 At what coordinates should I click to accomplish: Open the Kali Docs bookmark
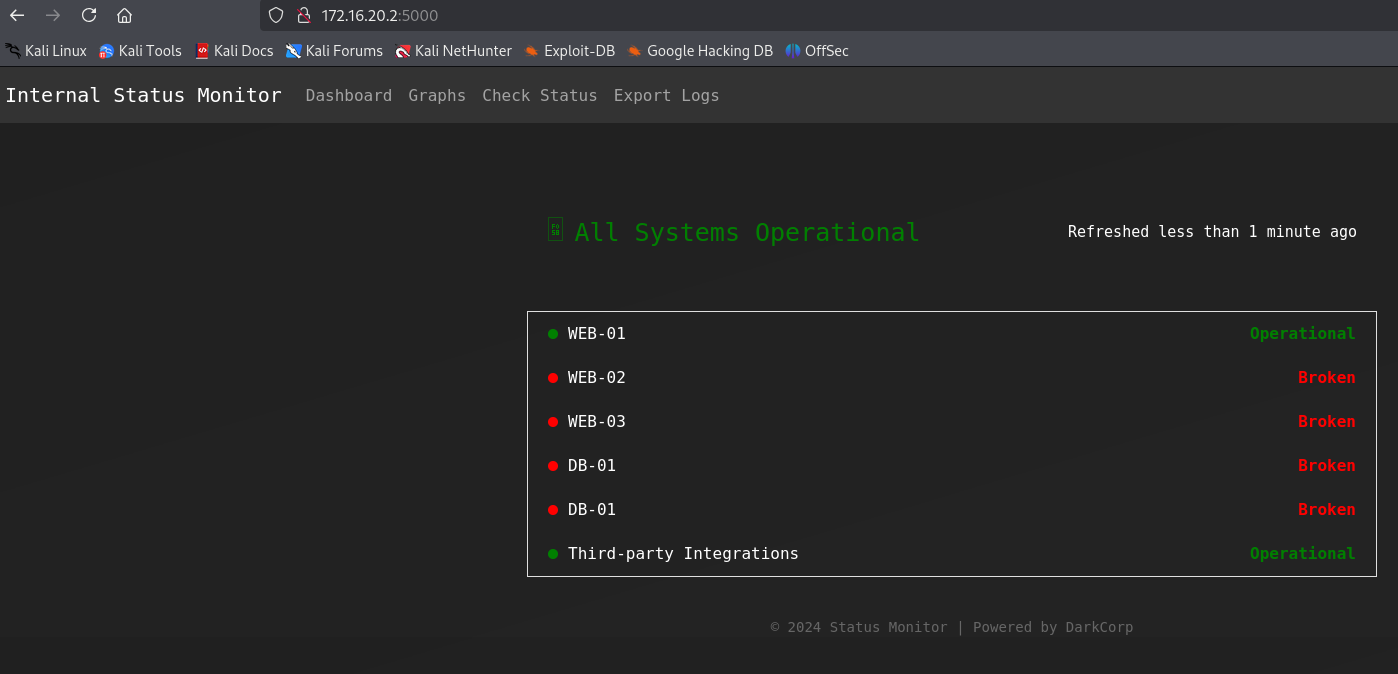pyautogui.click(x=234, y=50)
